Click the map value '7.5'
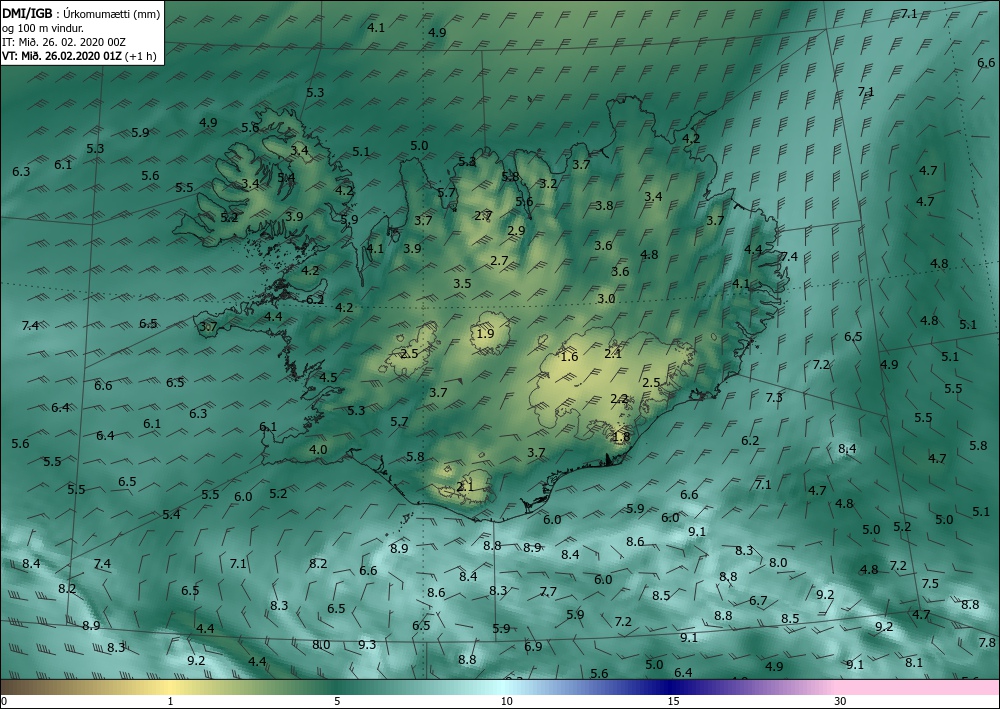Screen dimensions: 1000x709 [930, 583]
